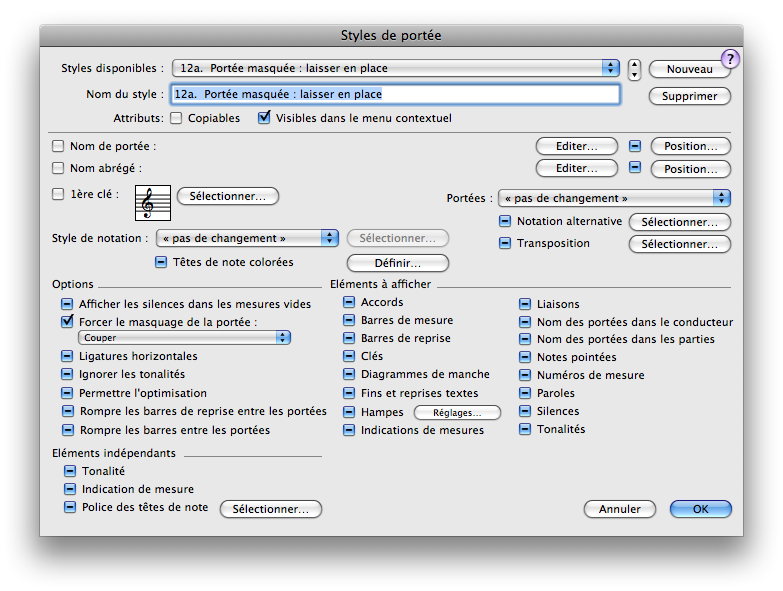
Task: Uncheck Forcer le masquage de la portée
Action: click(x=68, y=322)
